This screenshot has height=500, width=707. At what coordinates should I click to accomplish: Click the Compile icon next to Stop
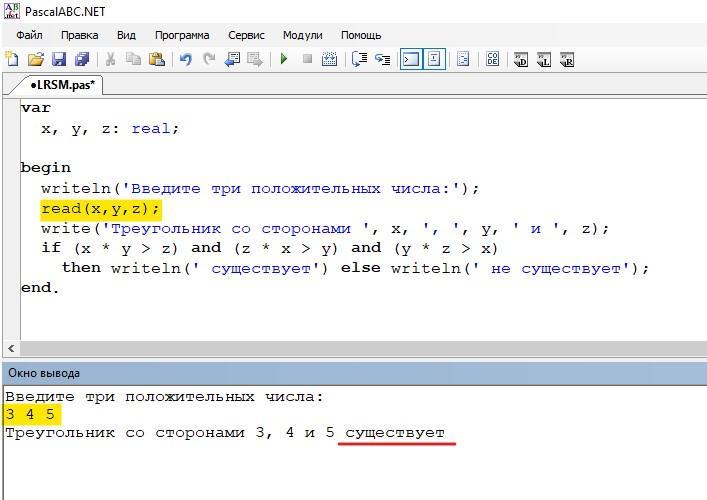[x=330, y=59]
